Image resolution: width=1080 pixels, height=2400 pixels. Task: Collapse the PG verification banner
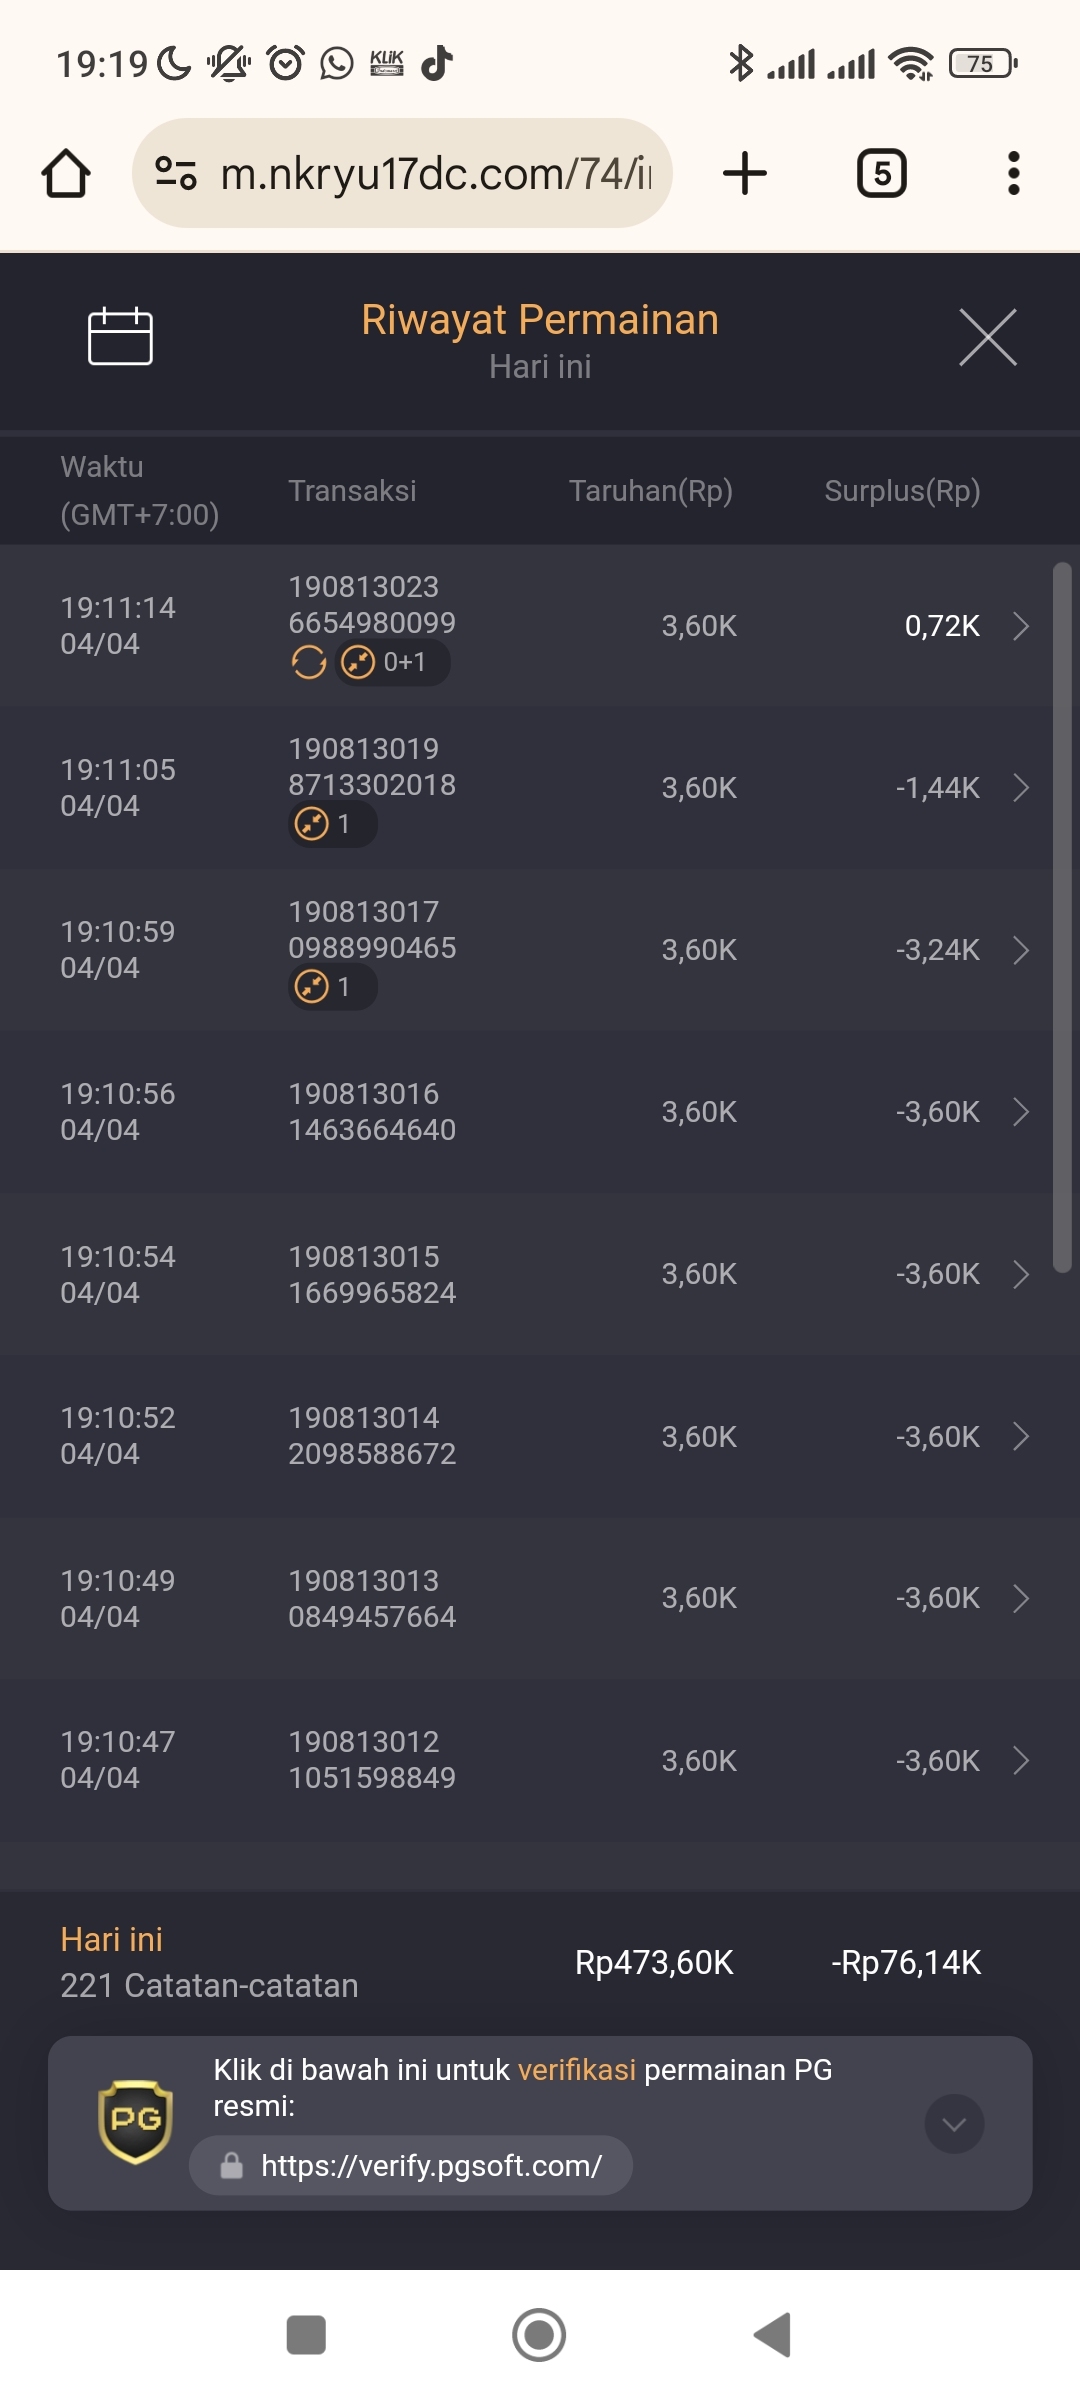[x=954, y=2124]
